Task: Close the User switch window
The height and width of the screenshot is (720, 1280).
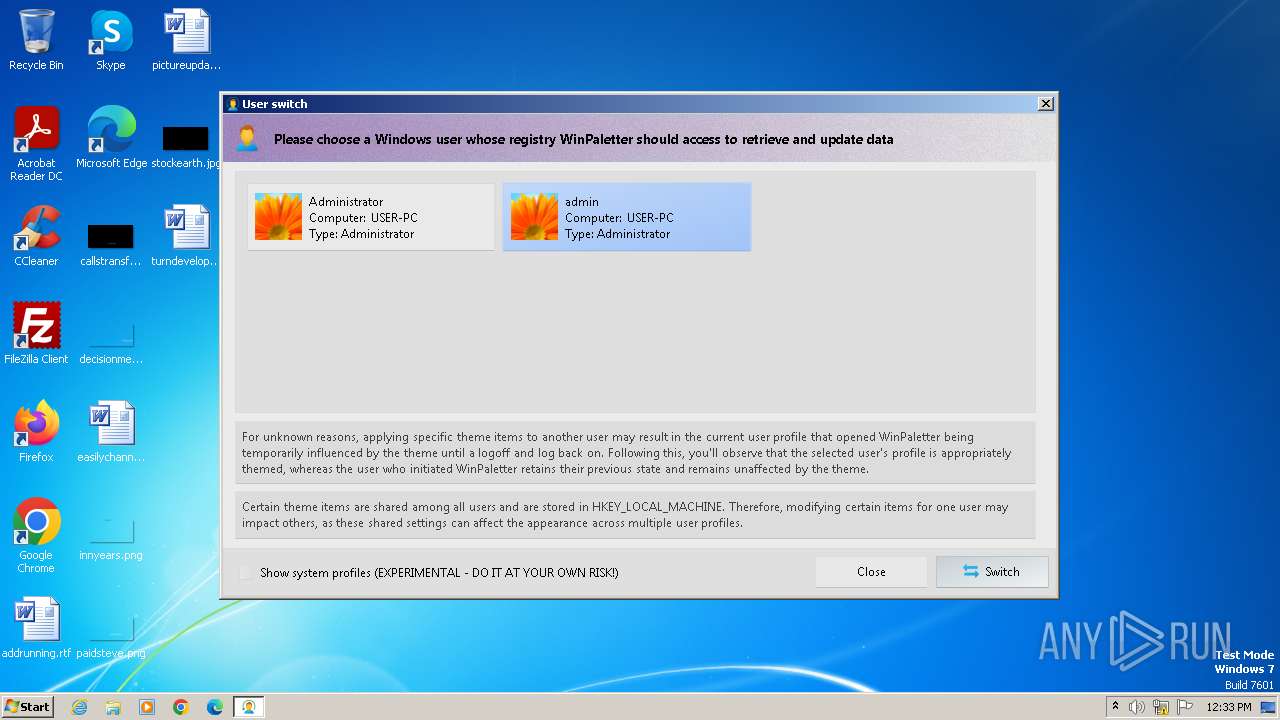Action: (1045, 104)
